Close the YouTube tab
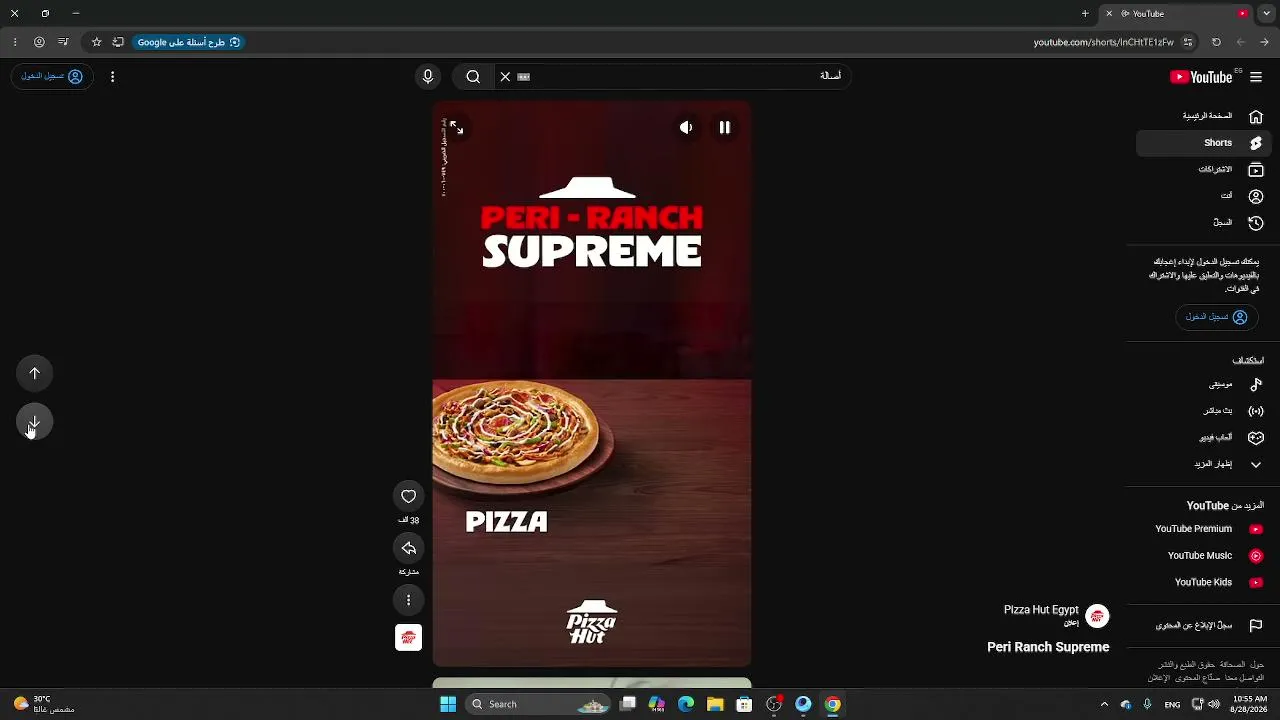 point(1108,14)
